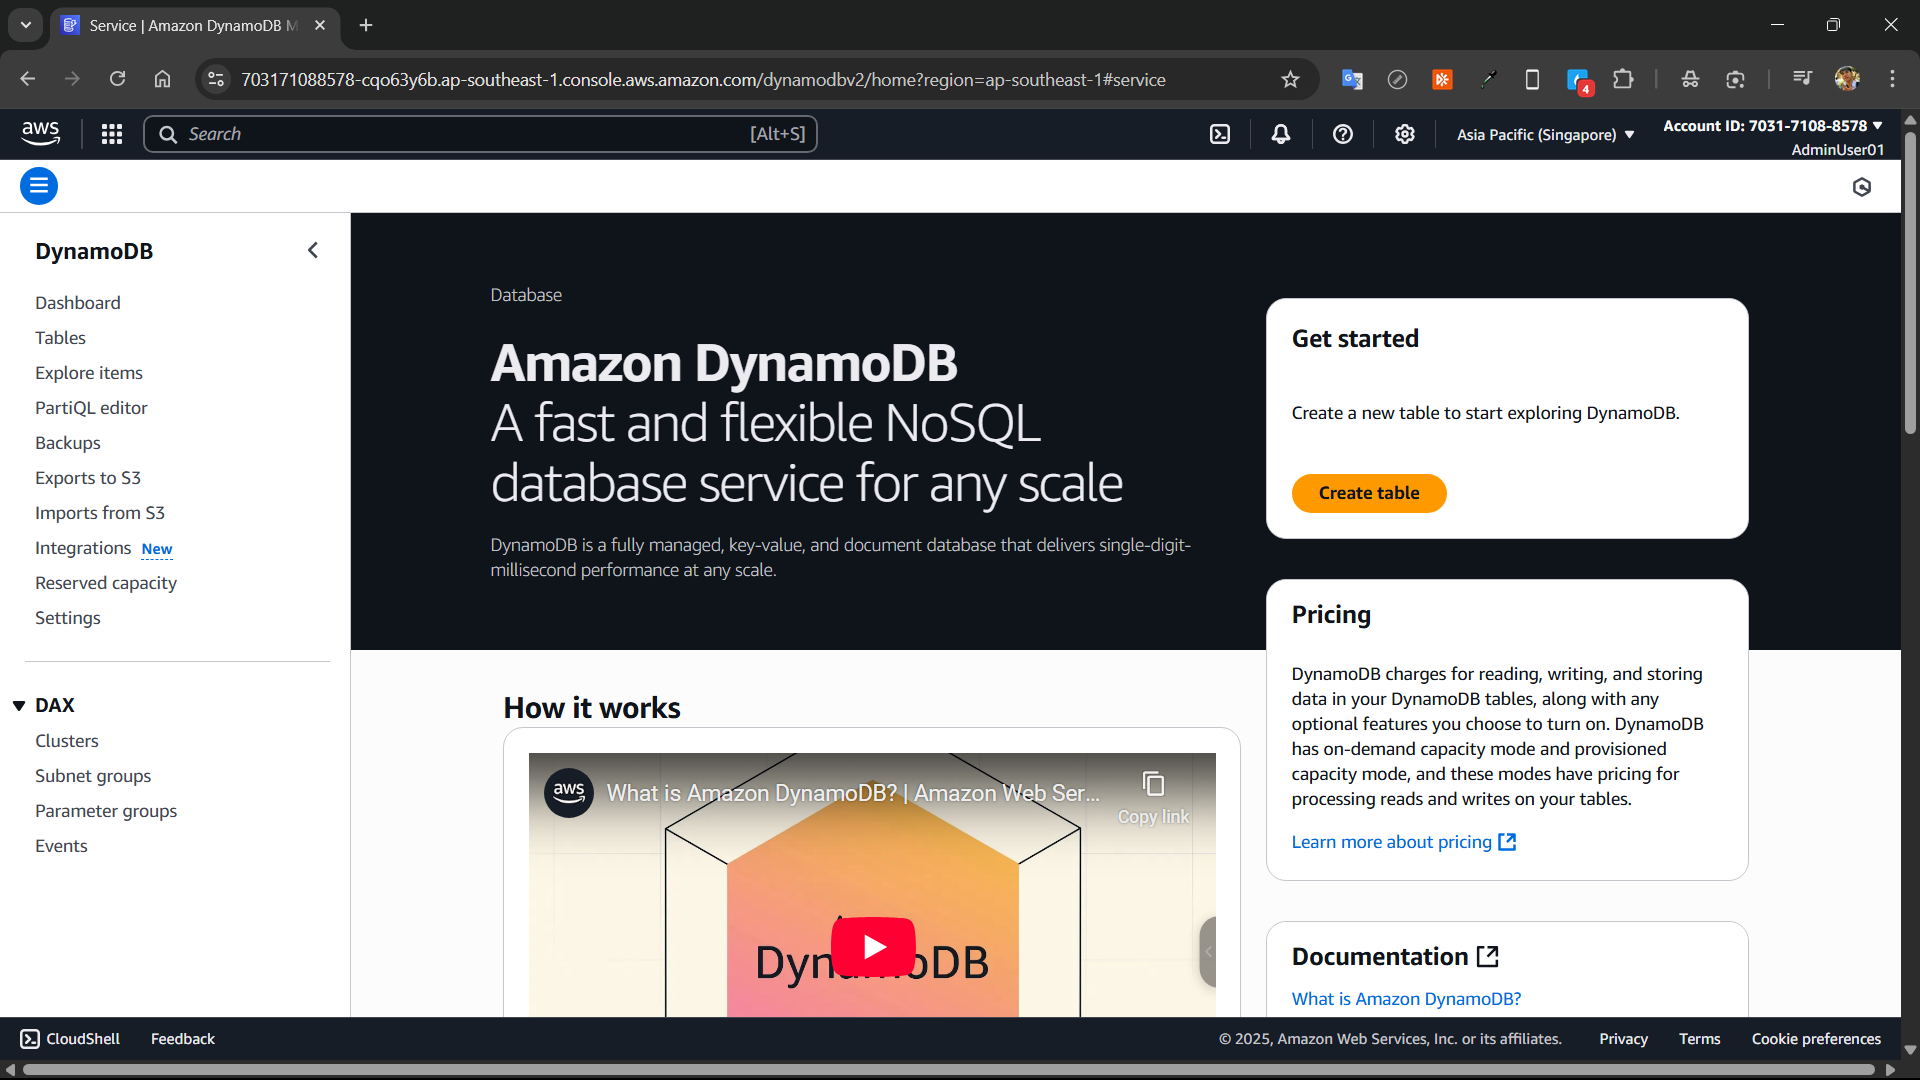Viewport: 1920px width, 1080px height.
Task: Click the compass extension icon
Action: coord(1397,79)
